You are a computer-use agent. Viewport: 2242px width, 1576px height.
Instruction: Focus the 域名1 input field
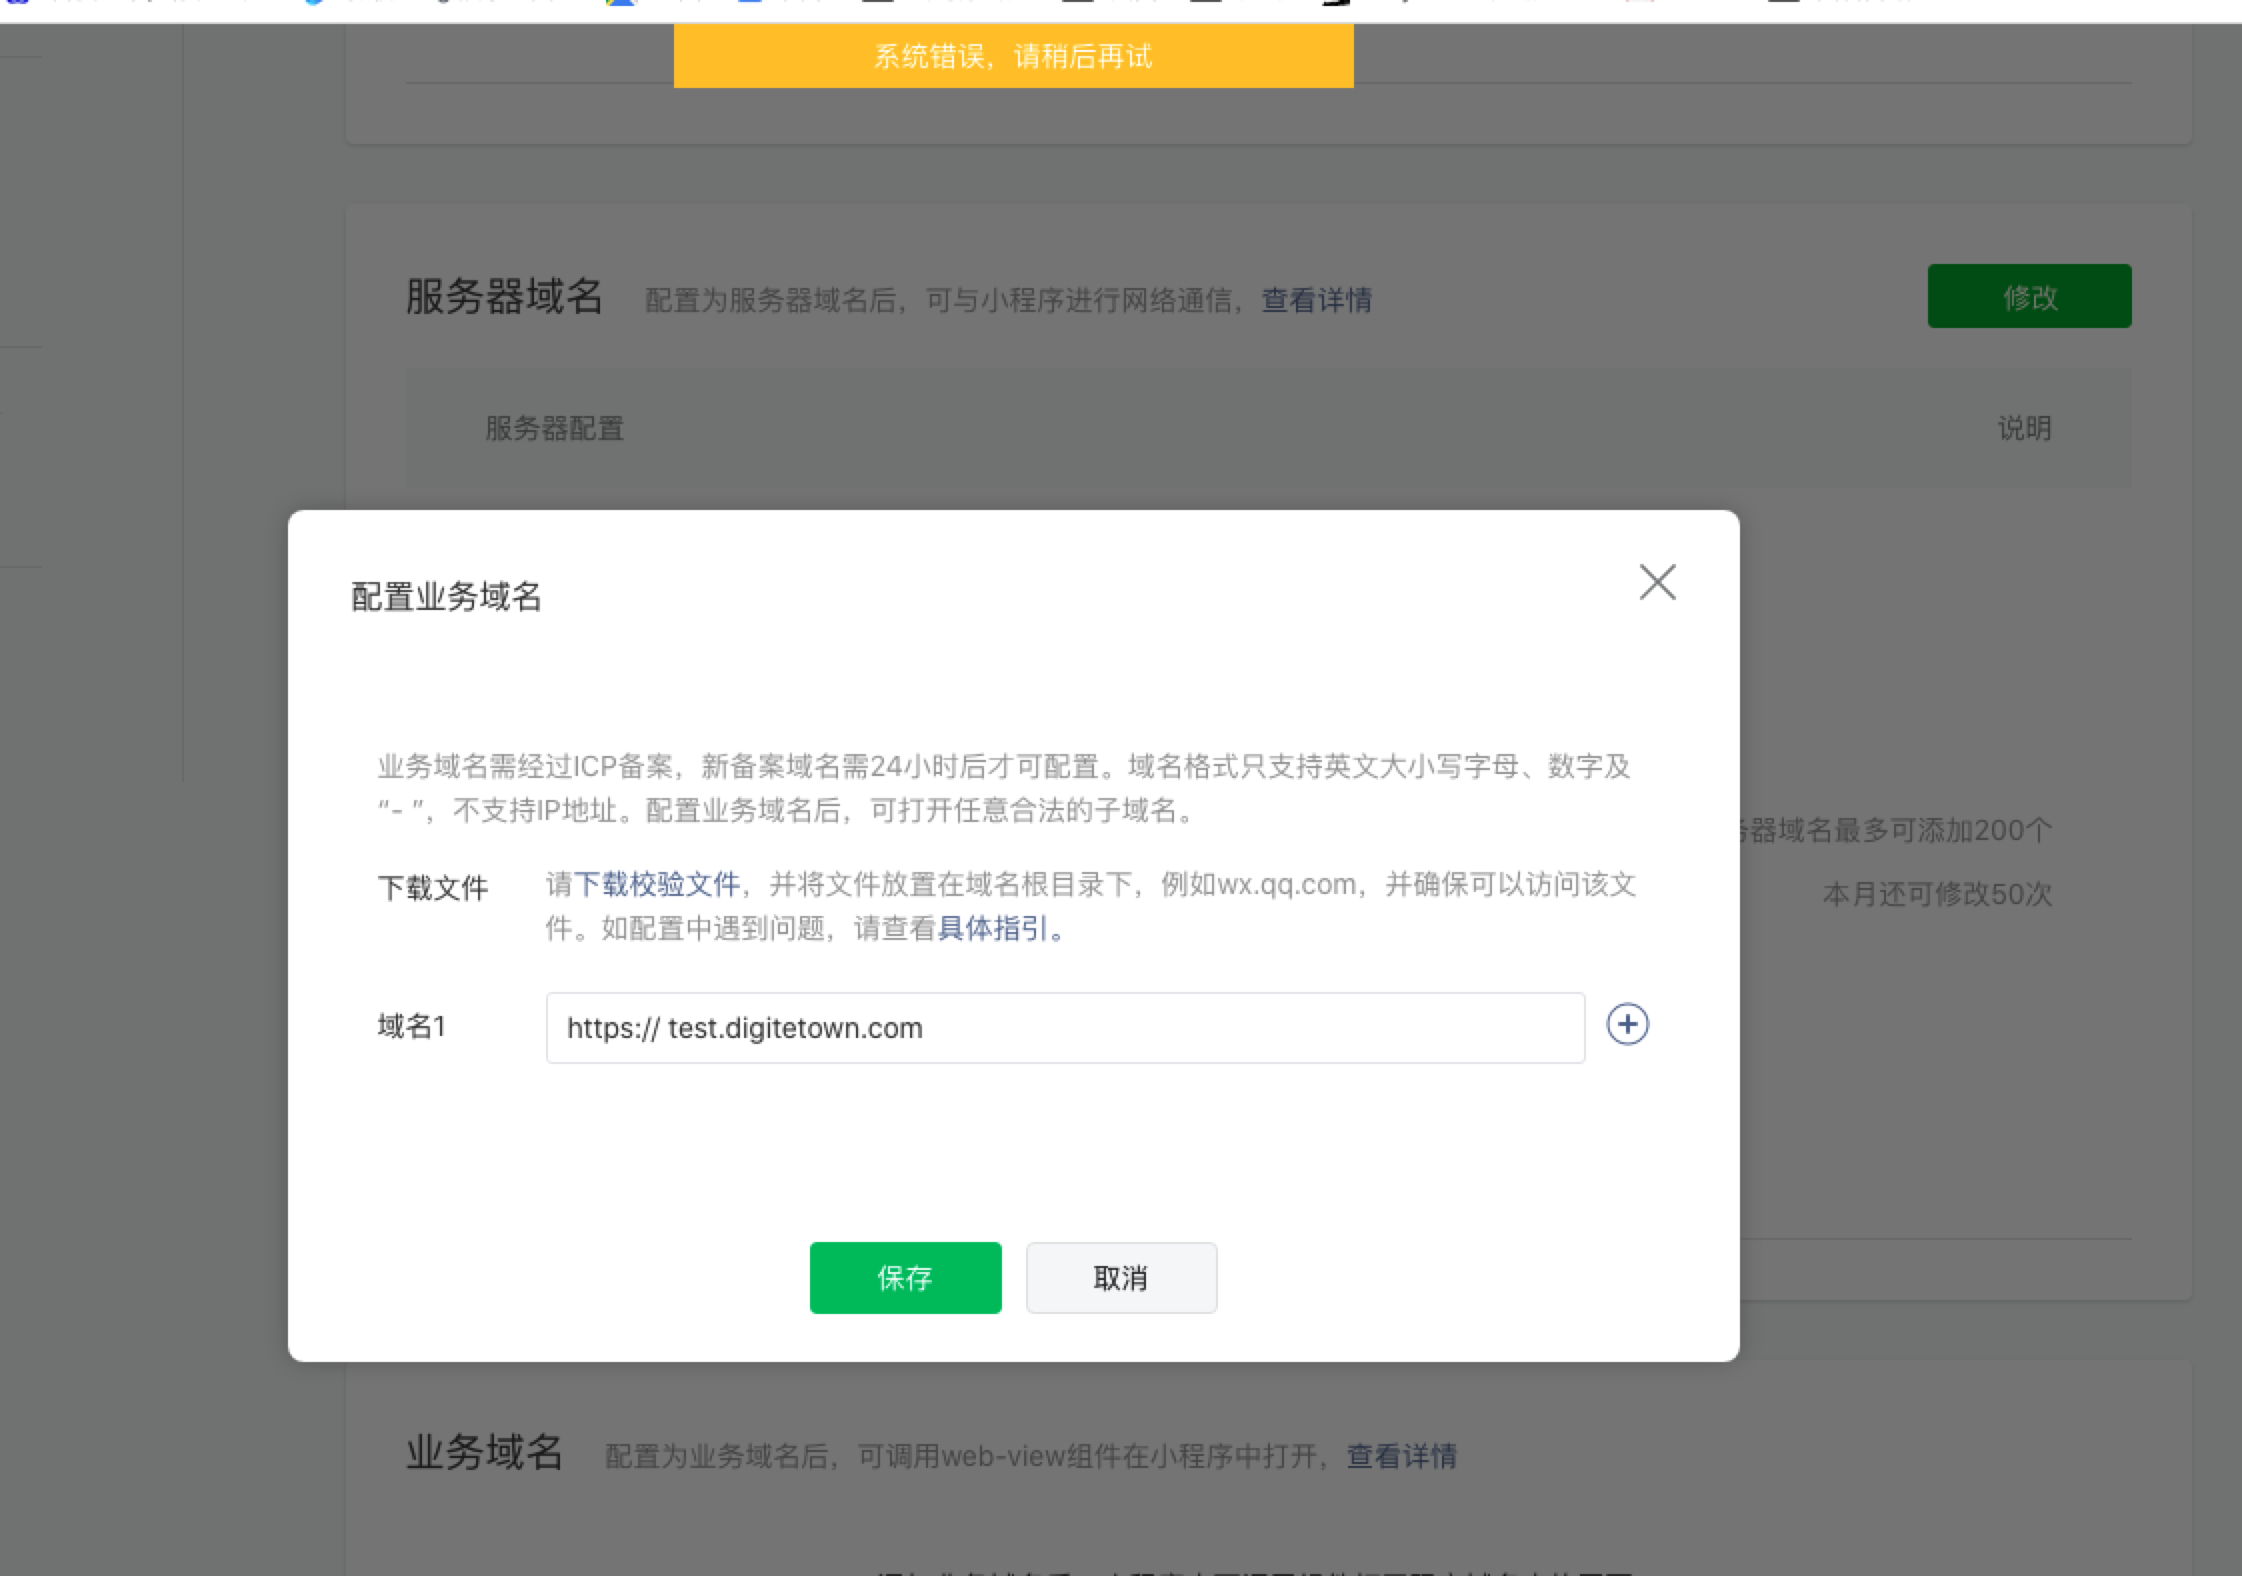click(x=1065, y=1028)
